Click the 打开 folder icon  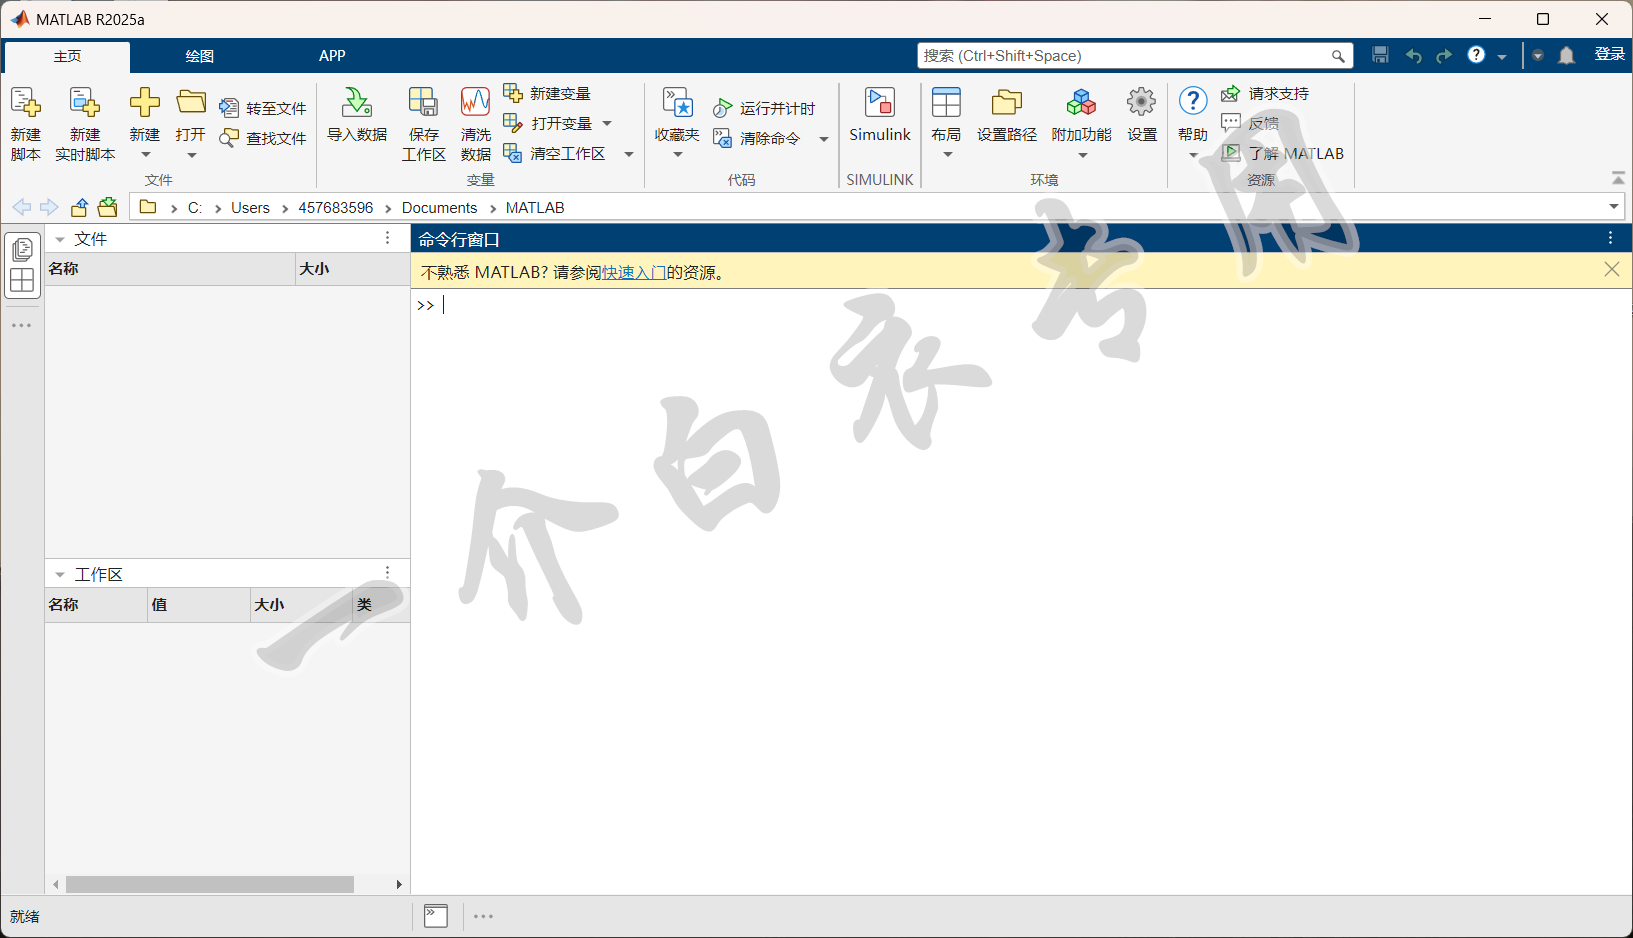191,102
